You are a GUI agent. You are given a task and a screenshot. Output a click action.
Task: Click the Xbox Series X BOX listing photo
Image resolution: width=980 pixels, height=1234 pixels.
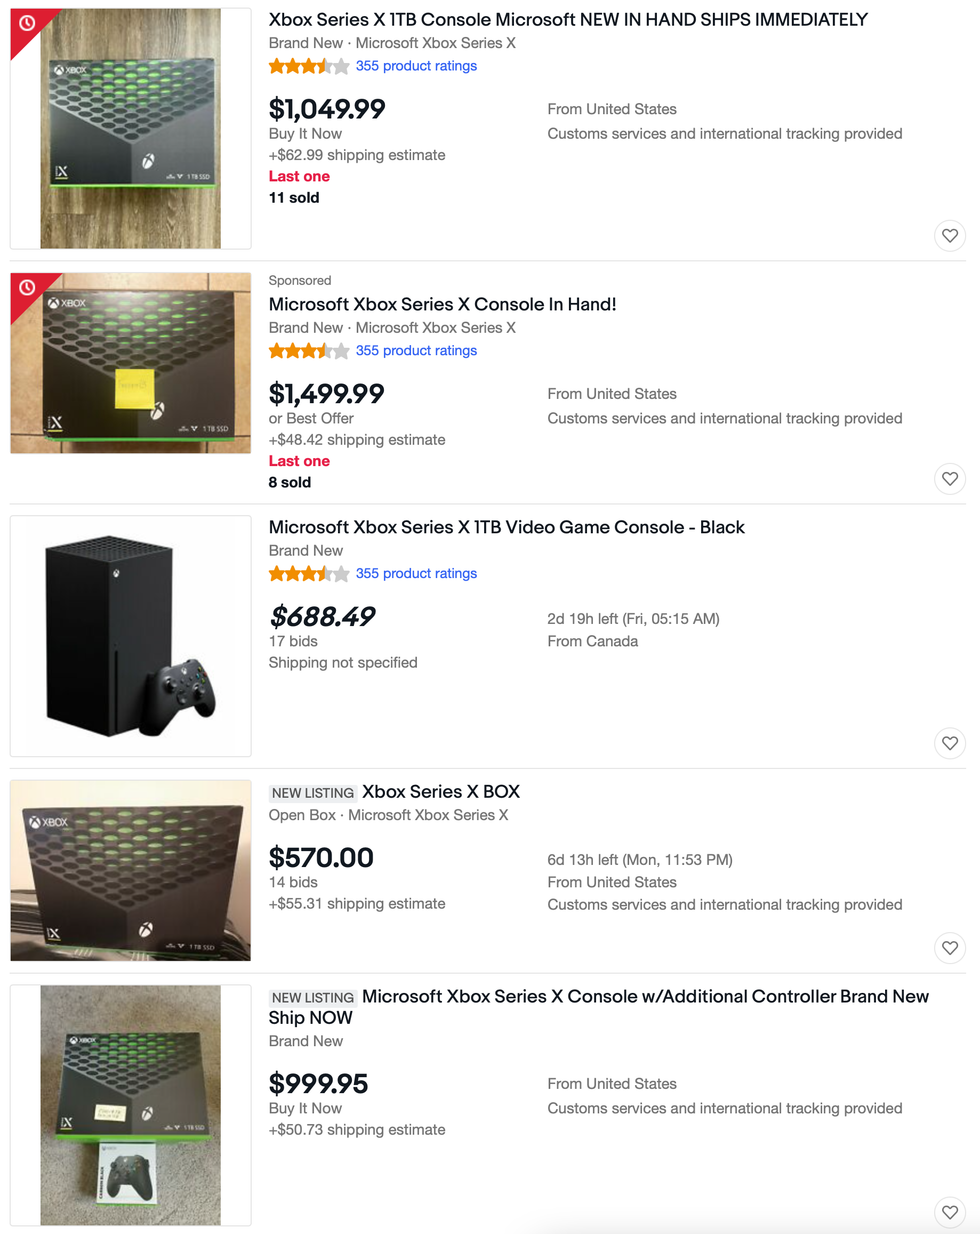coord(129,871)
